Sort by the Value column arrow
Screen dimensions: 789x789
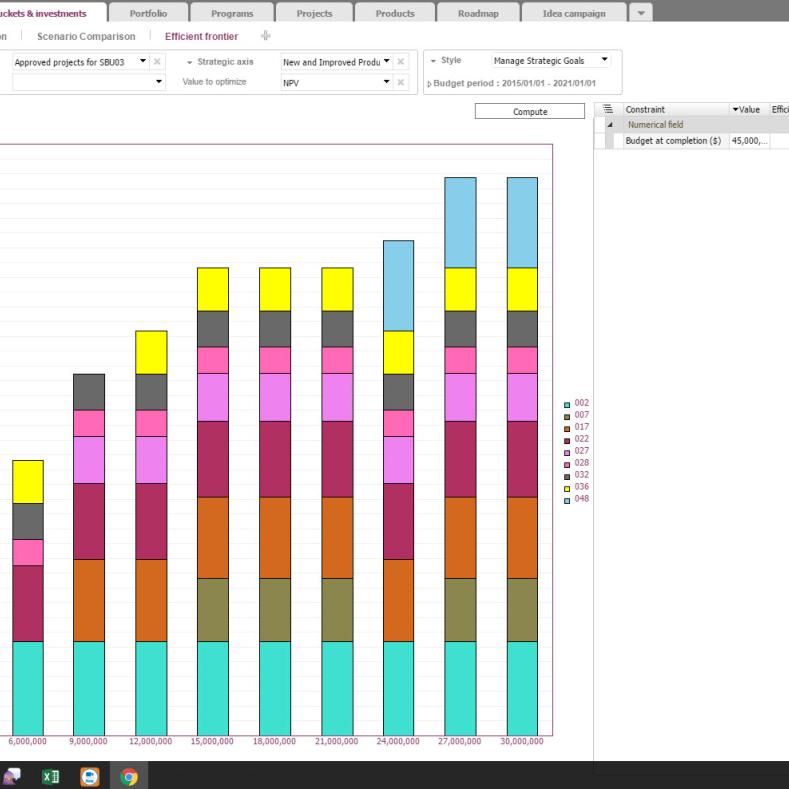(735, 109)
